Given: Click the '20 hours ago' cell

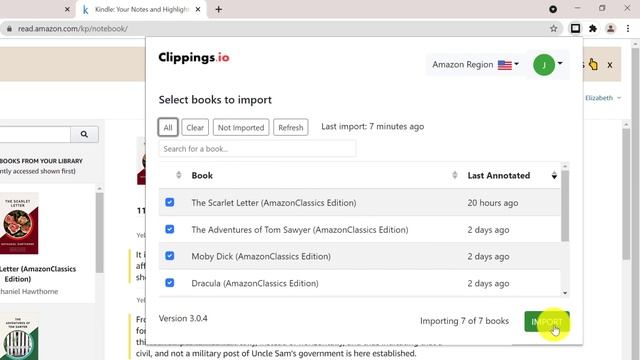Looking at the screenshot, I should point(493,203).
